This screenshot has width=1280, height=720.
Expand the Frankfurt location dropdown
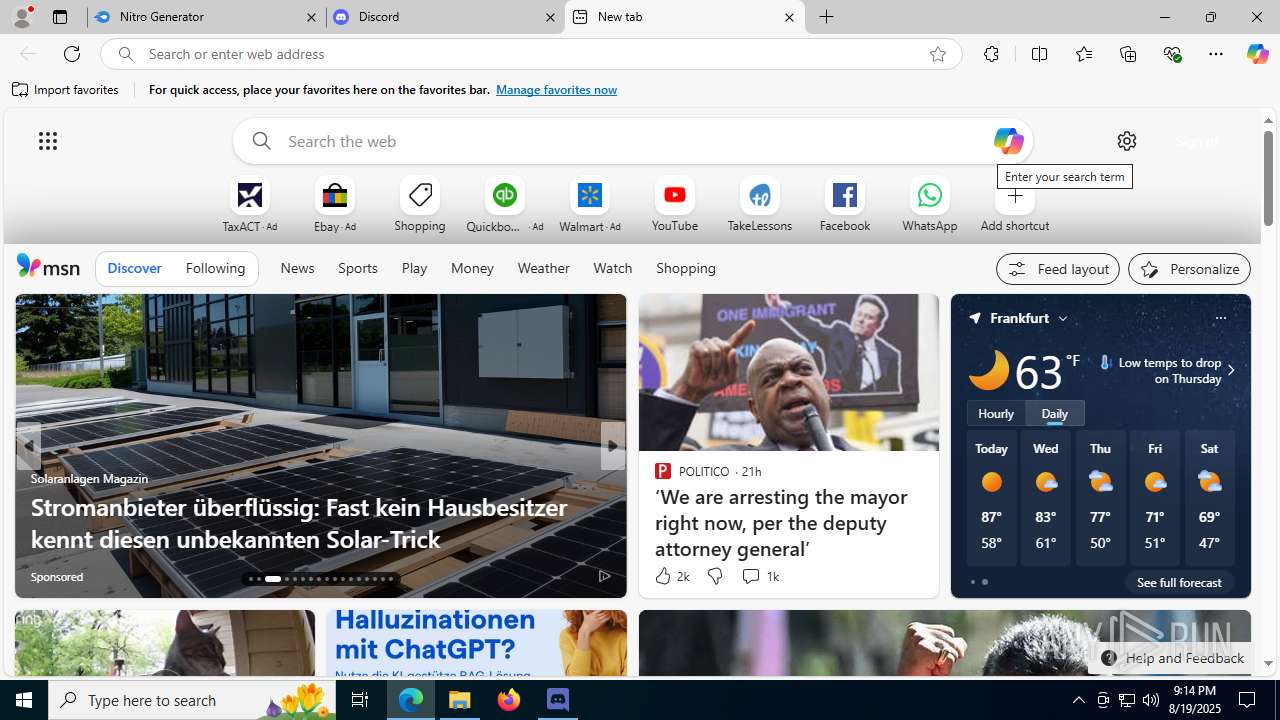click(x=1063, y=318)
